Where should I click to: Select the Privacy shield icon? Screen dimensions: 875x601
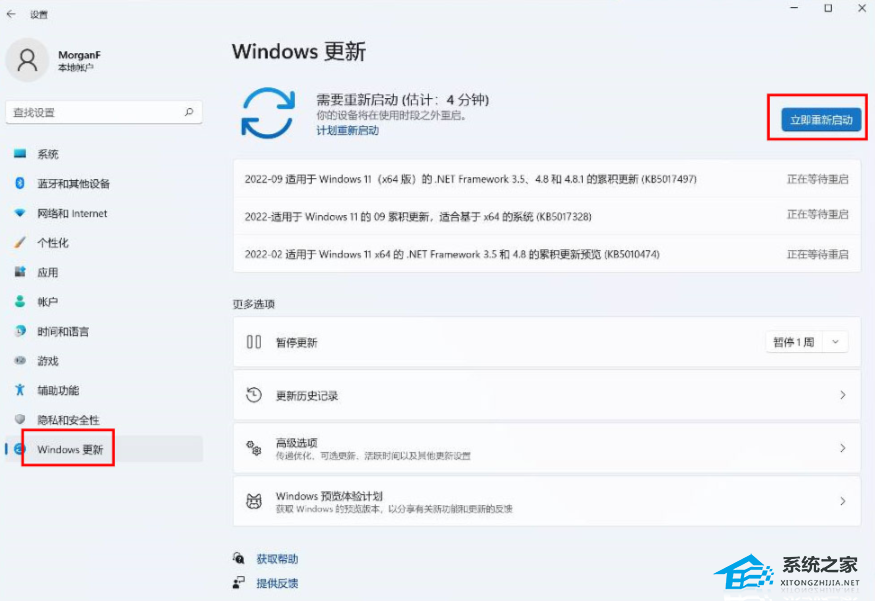pos(20,419)
